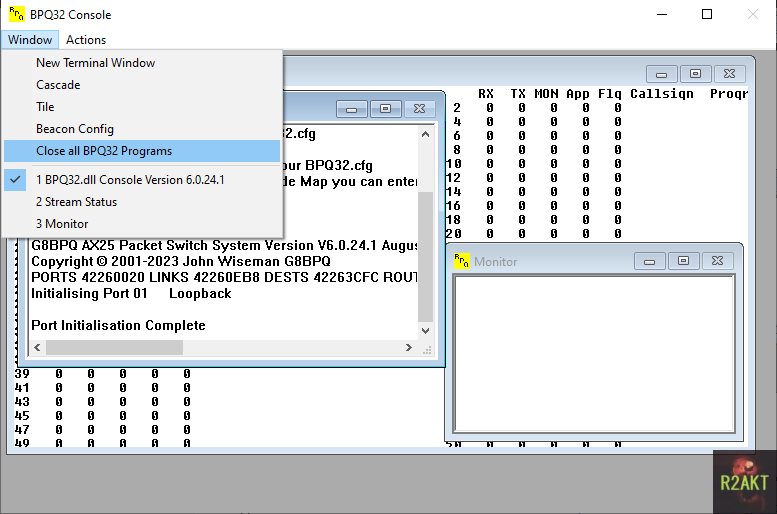Switch to 3 Monitor window

click(x=142, y=224)
